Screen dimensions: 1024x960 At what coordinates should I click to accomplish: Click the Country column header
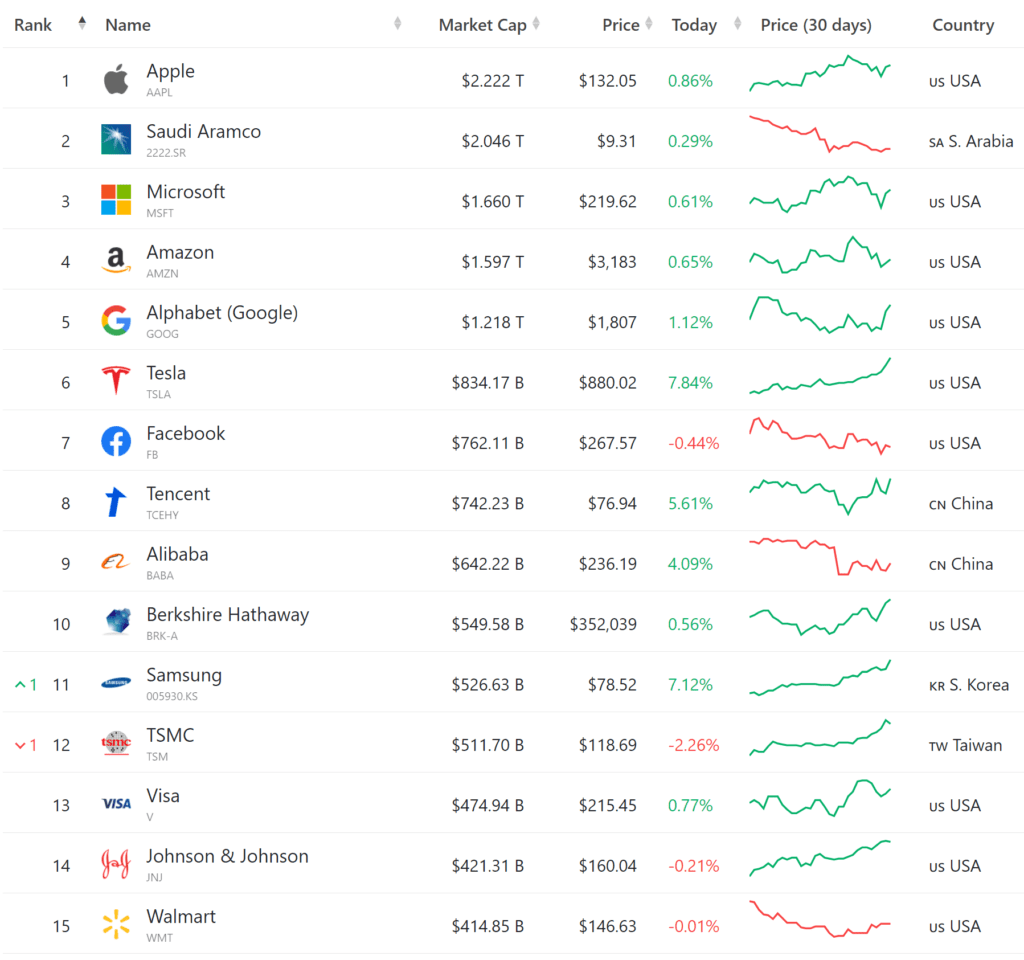[x=962, y=25]
